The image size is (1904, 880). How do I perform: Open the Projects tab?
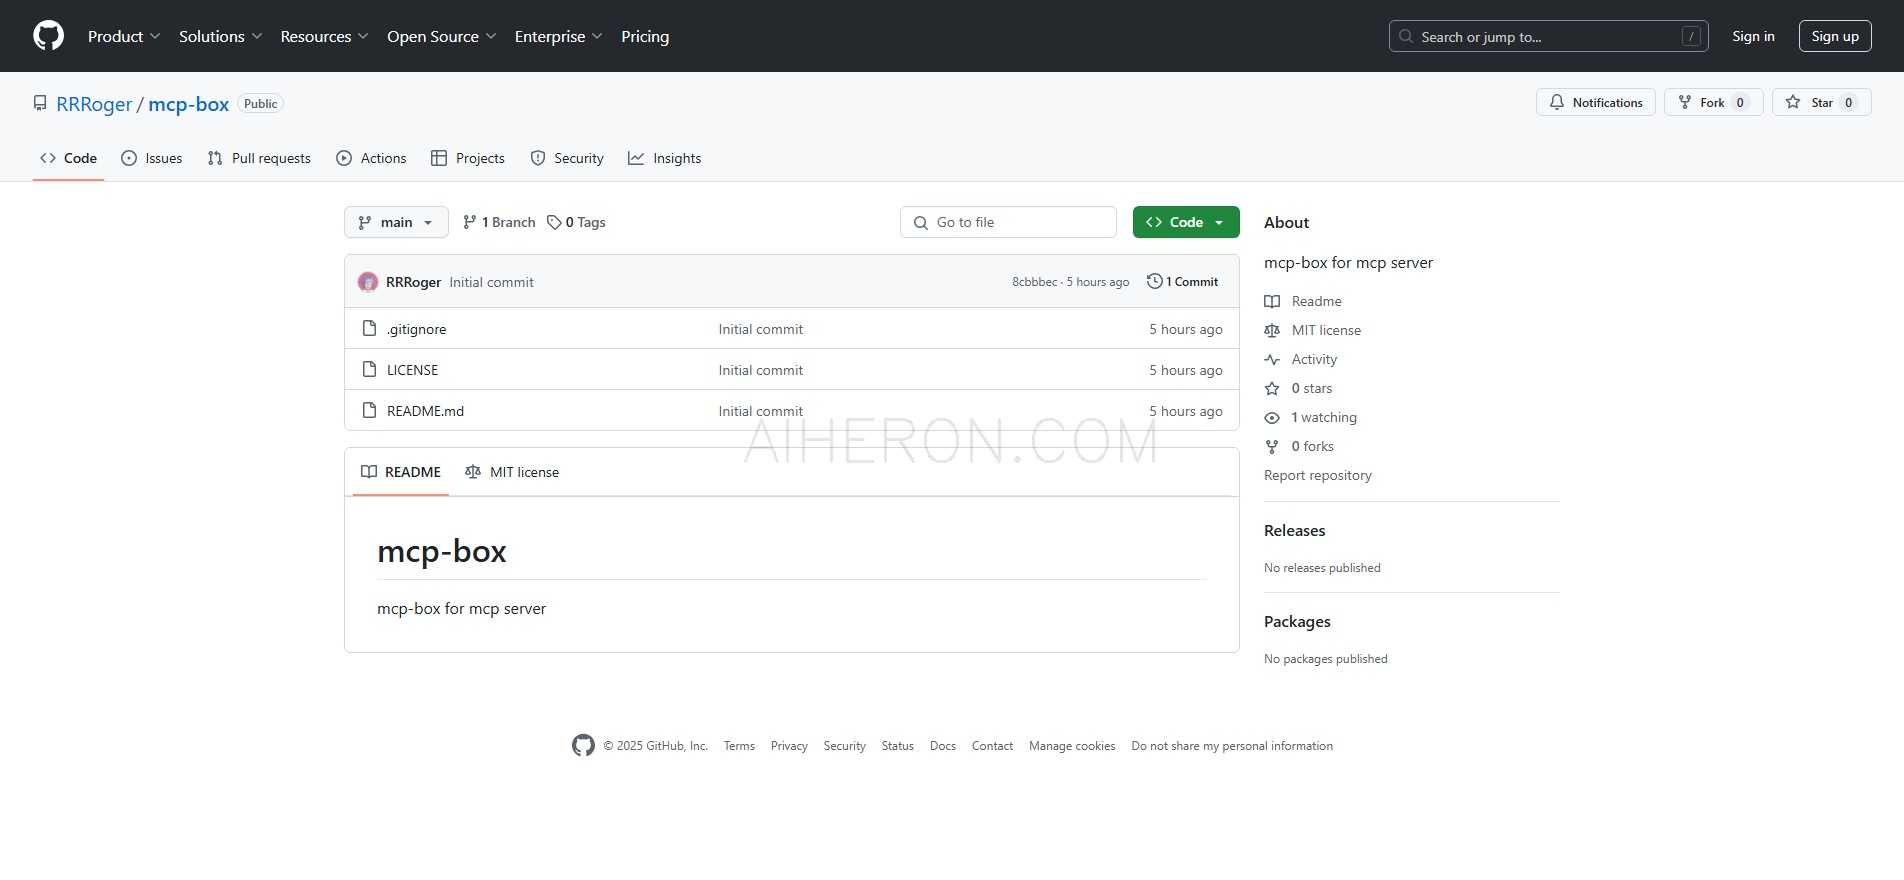[467, 158]
